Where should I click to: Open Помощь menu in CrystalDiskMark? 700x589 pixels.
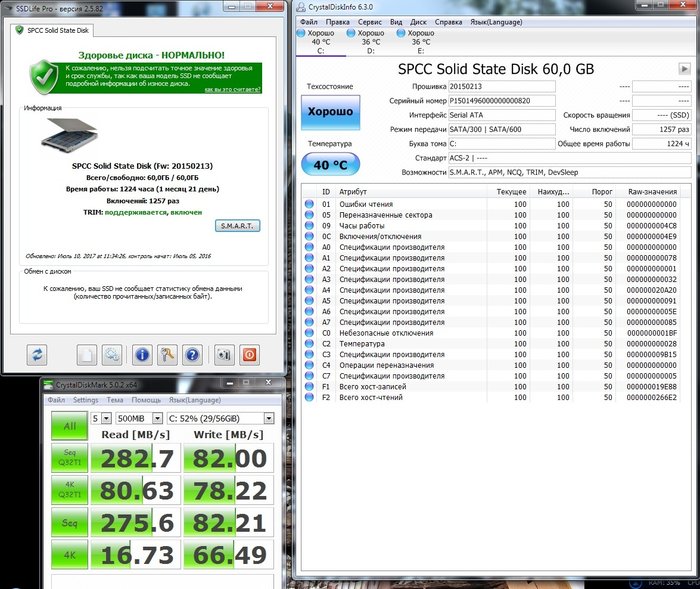(146, 400)
